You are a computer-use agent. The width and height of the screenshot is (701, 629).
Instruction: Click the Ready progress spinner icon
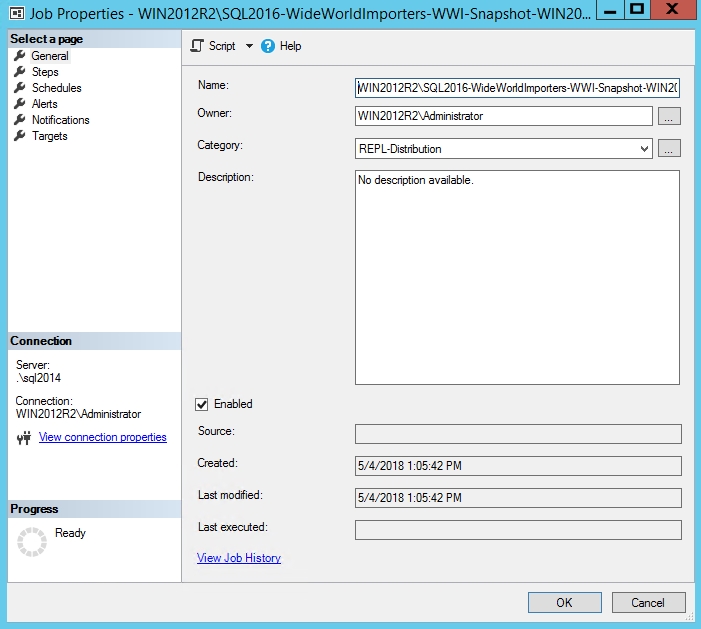click(x=32, y=542)
